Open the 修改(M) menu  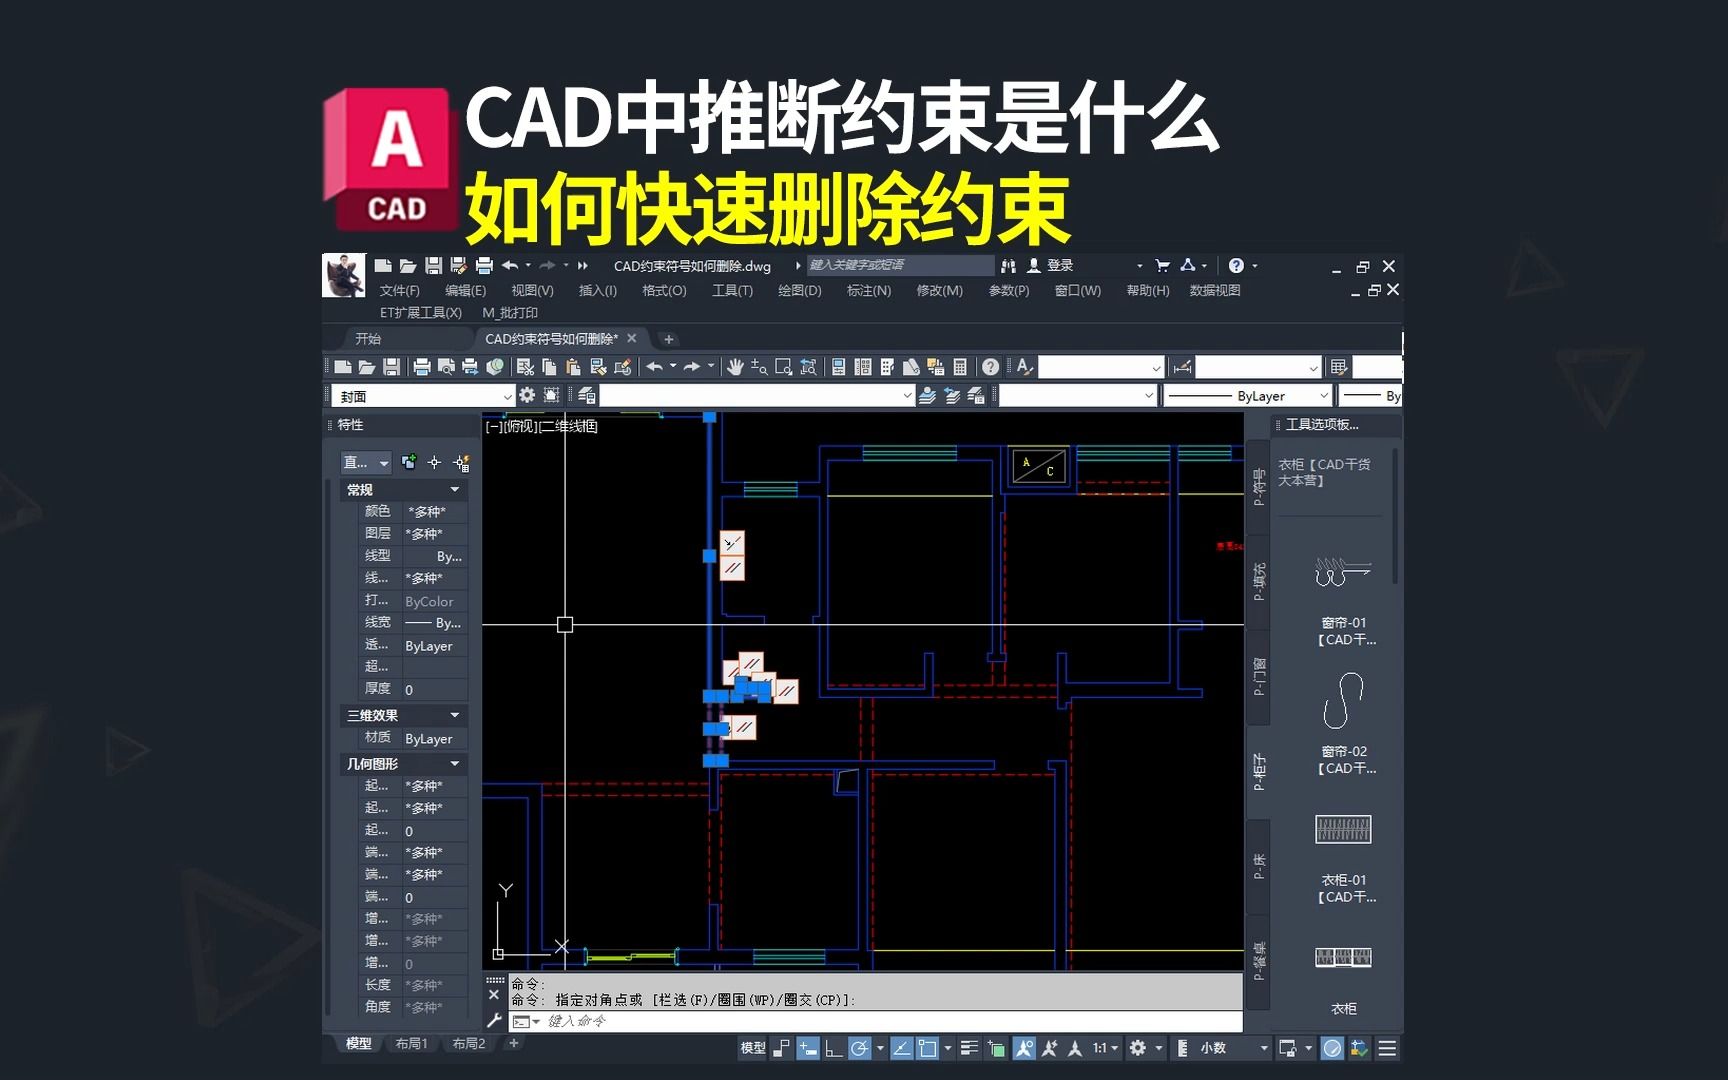pyautogui.click(x=939, y=291)
